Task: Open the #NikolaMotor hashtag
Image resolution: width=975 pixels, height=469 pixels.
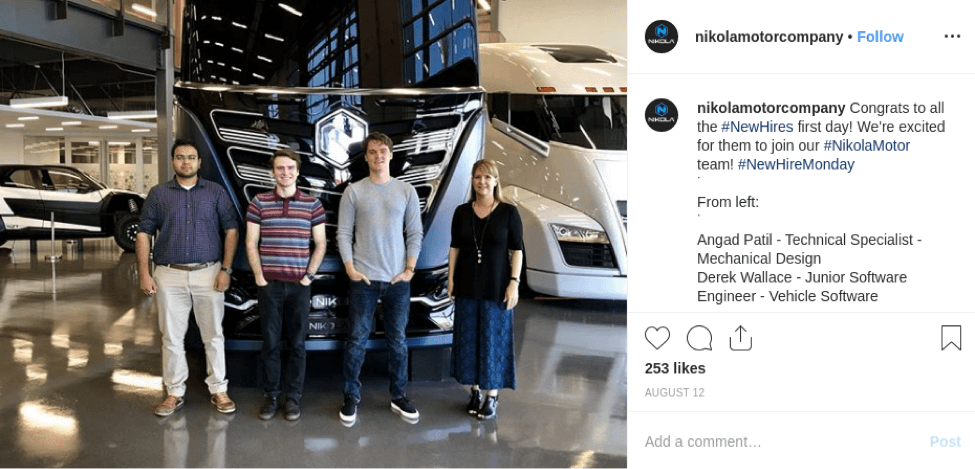Action: coord(866,146)
